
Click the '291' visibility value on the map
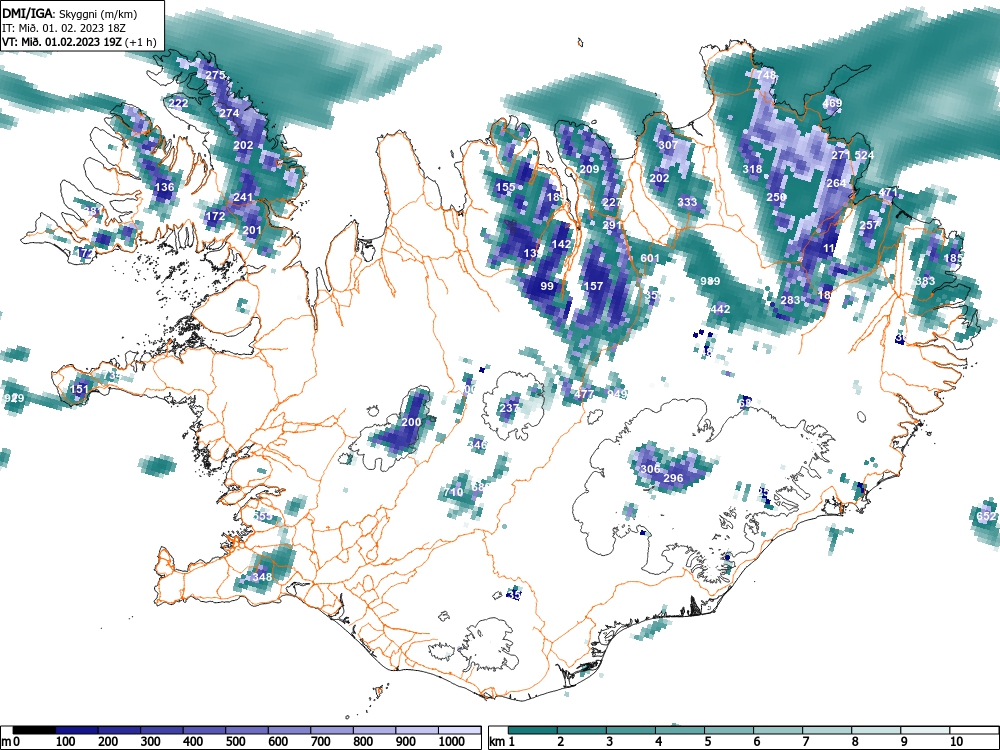pos(612,226)
